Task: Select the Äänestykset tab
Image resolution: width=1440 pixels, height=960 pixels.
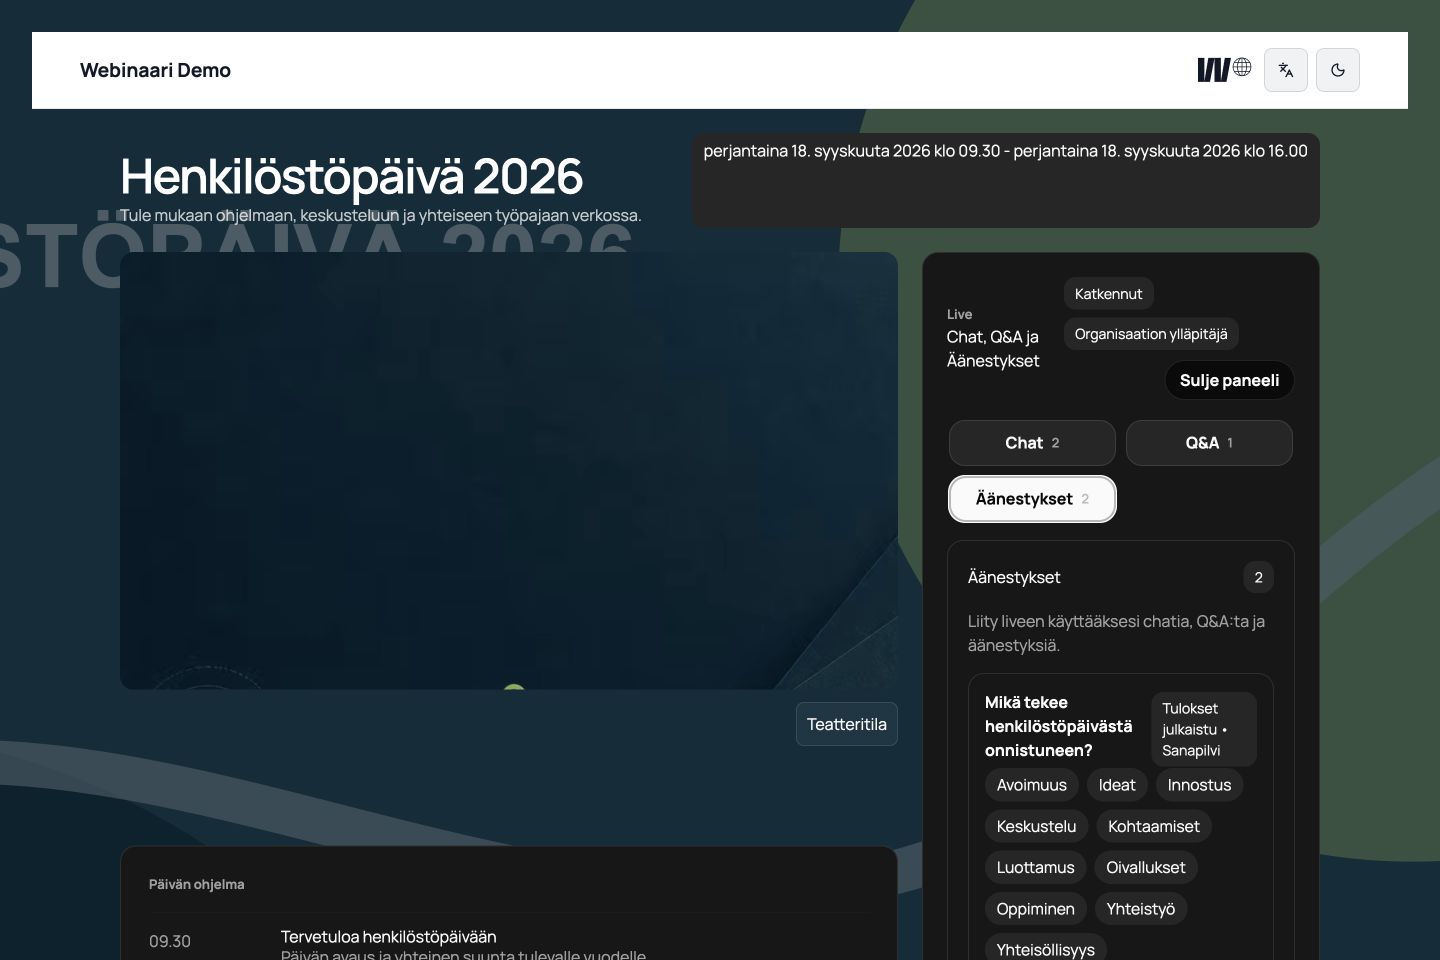Action: click(x=1032, y=499)
